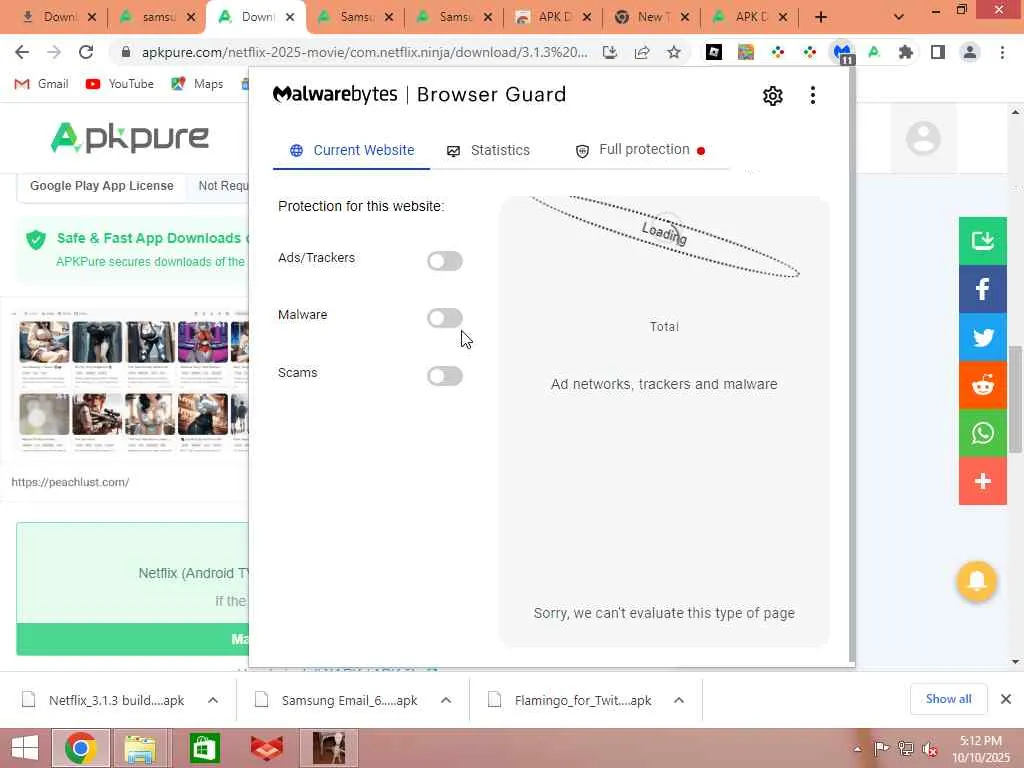Click the Google Play App License cell
1024x768 pixels.
(x=102, y=186)
